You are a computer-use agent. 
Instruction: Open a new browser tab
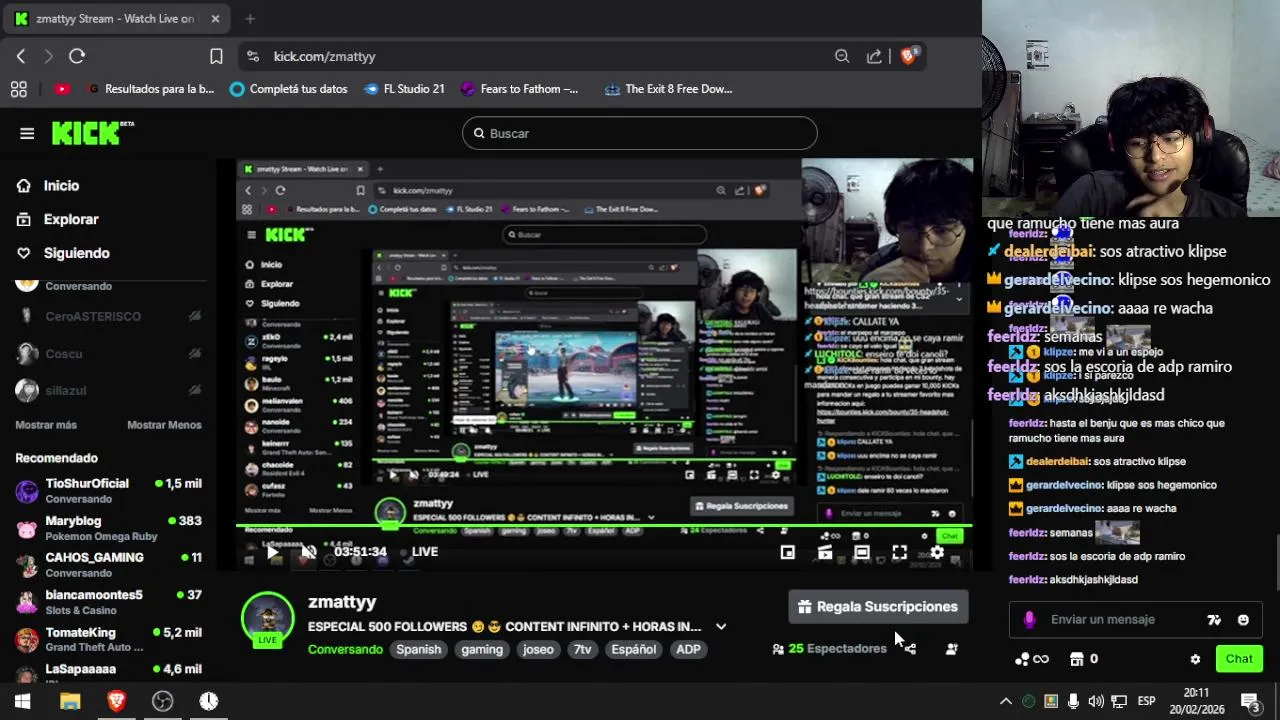click(250, 19)
